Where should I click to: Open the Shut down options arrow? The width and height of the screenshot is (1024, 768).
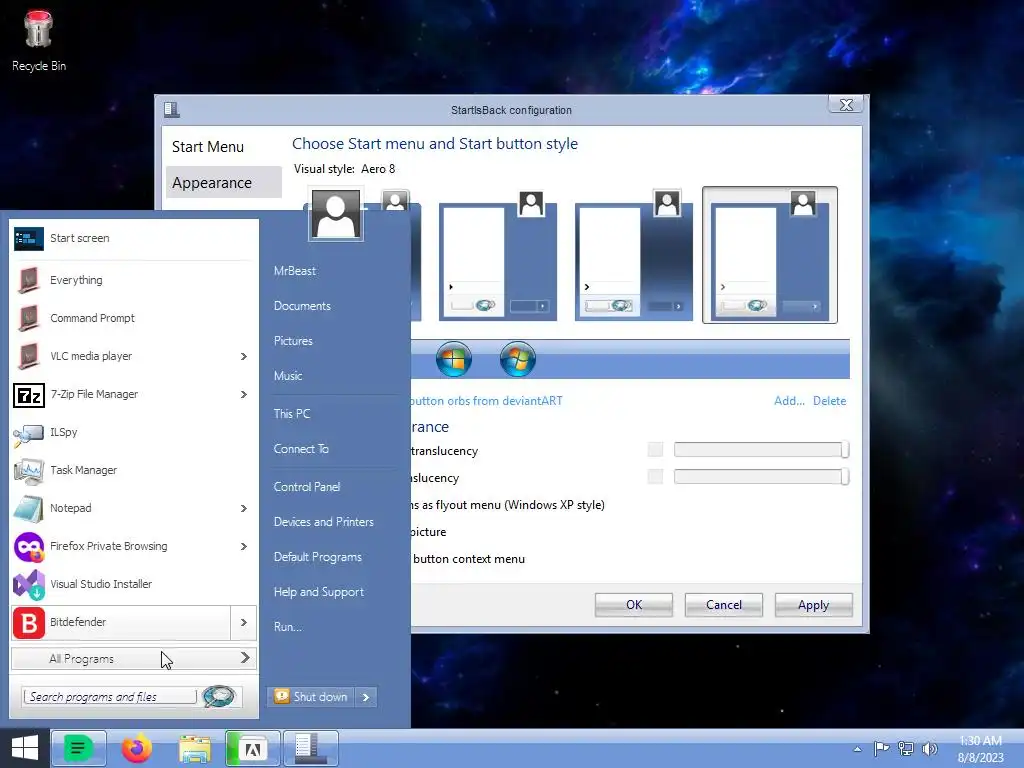(x=366, y=697)
